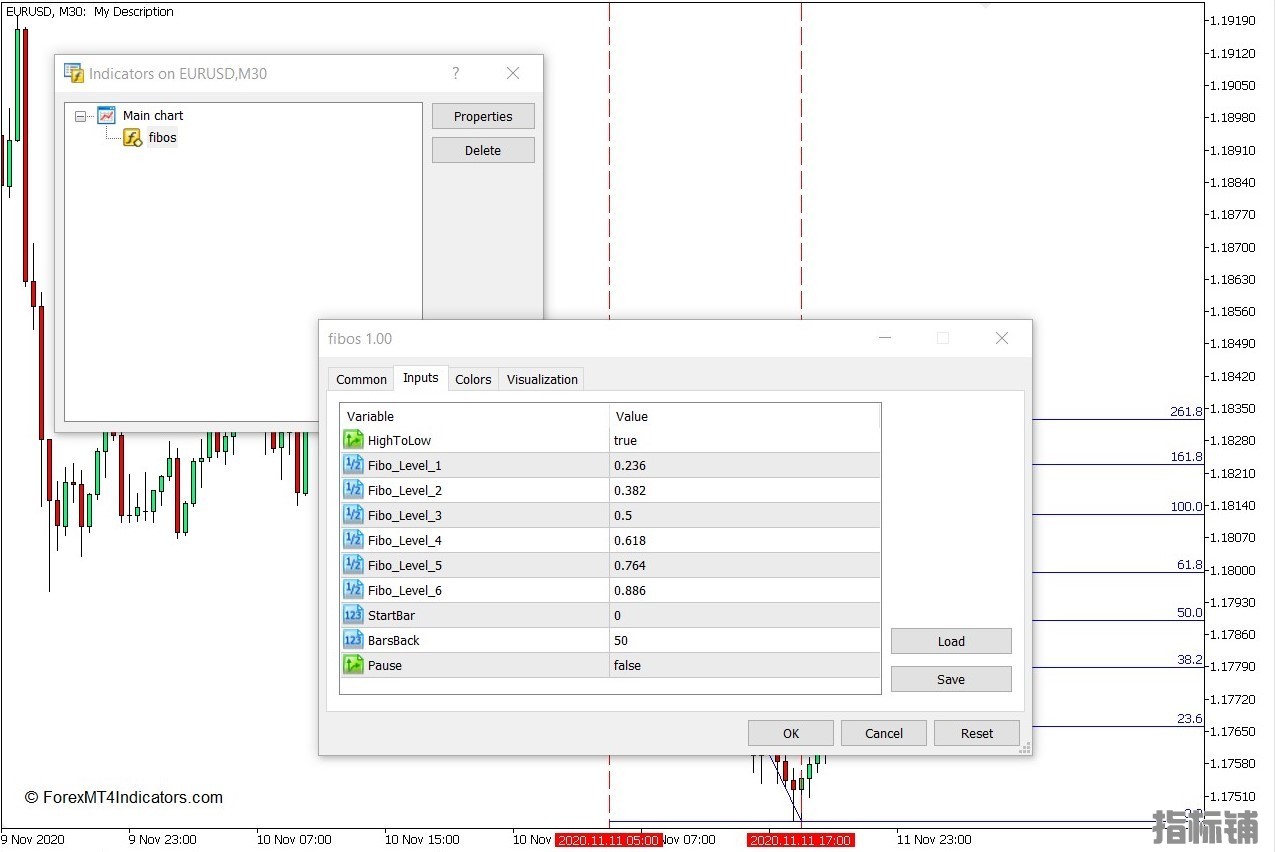The image size is (1275, 852).
Task: Collapse the Main chart tree node
Action: (81, 116)
